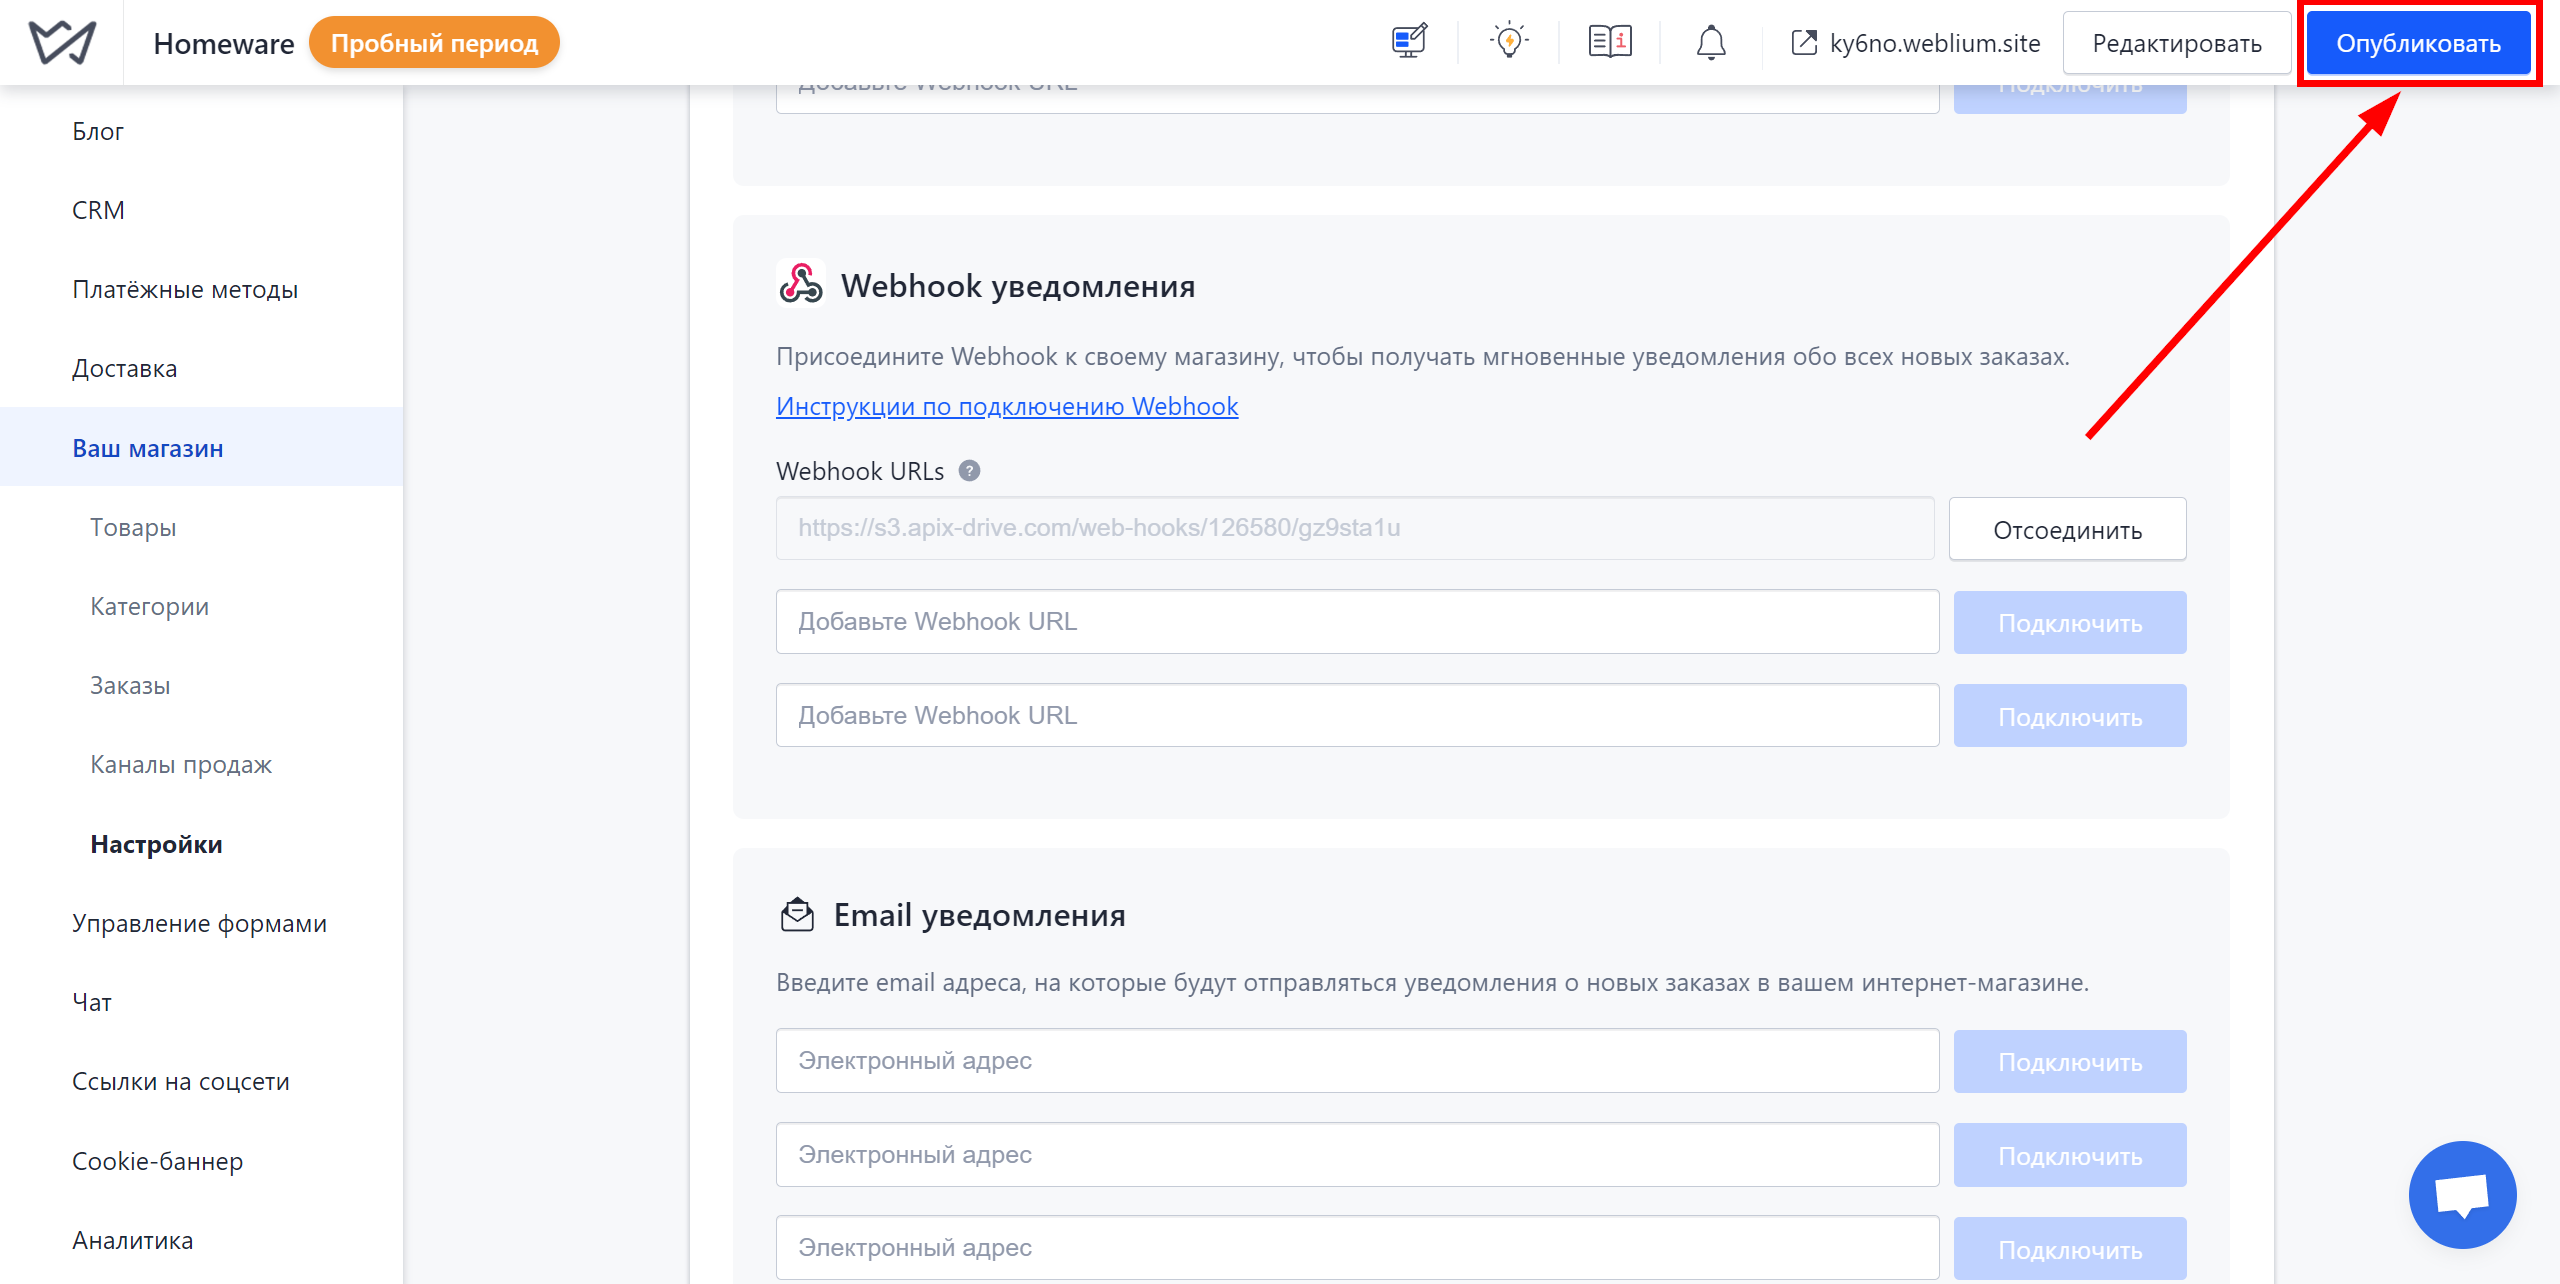2560x1284 pixels.
Task: Click the notifications bell icon
Action: click(1710, 44)
